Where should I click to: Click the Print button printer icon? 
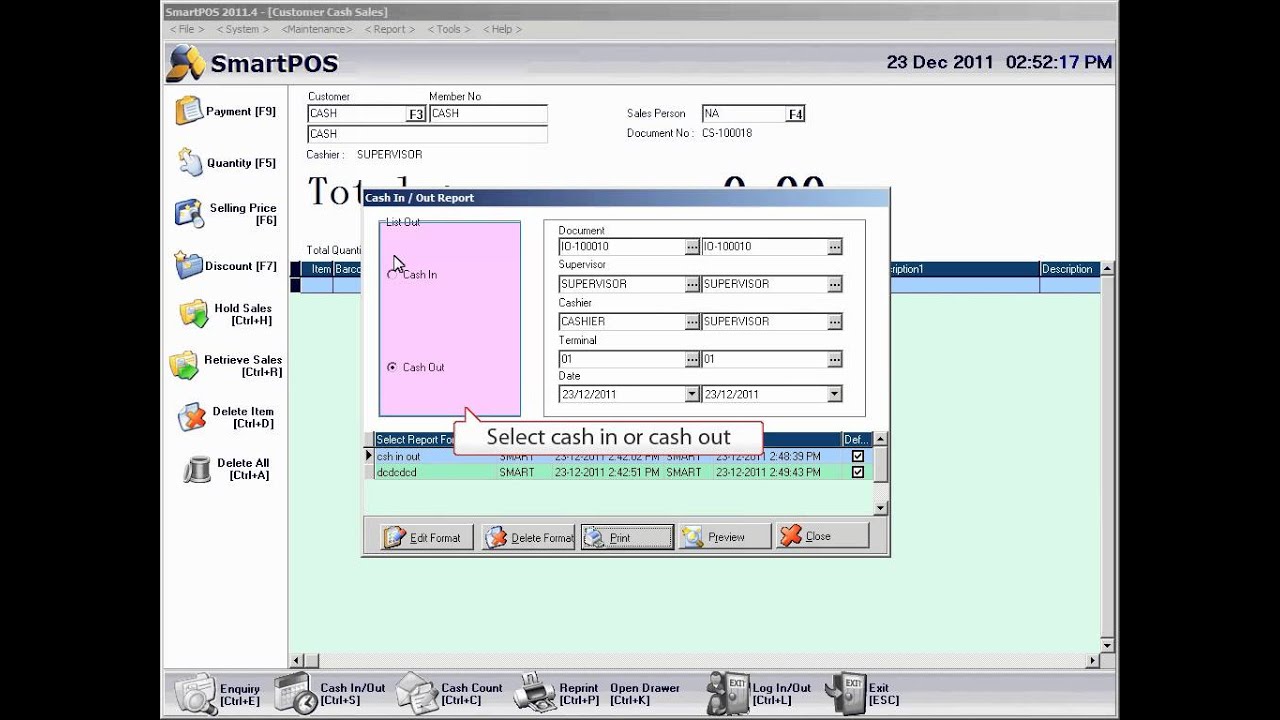coord(596,537)
